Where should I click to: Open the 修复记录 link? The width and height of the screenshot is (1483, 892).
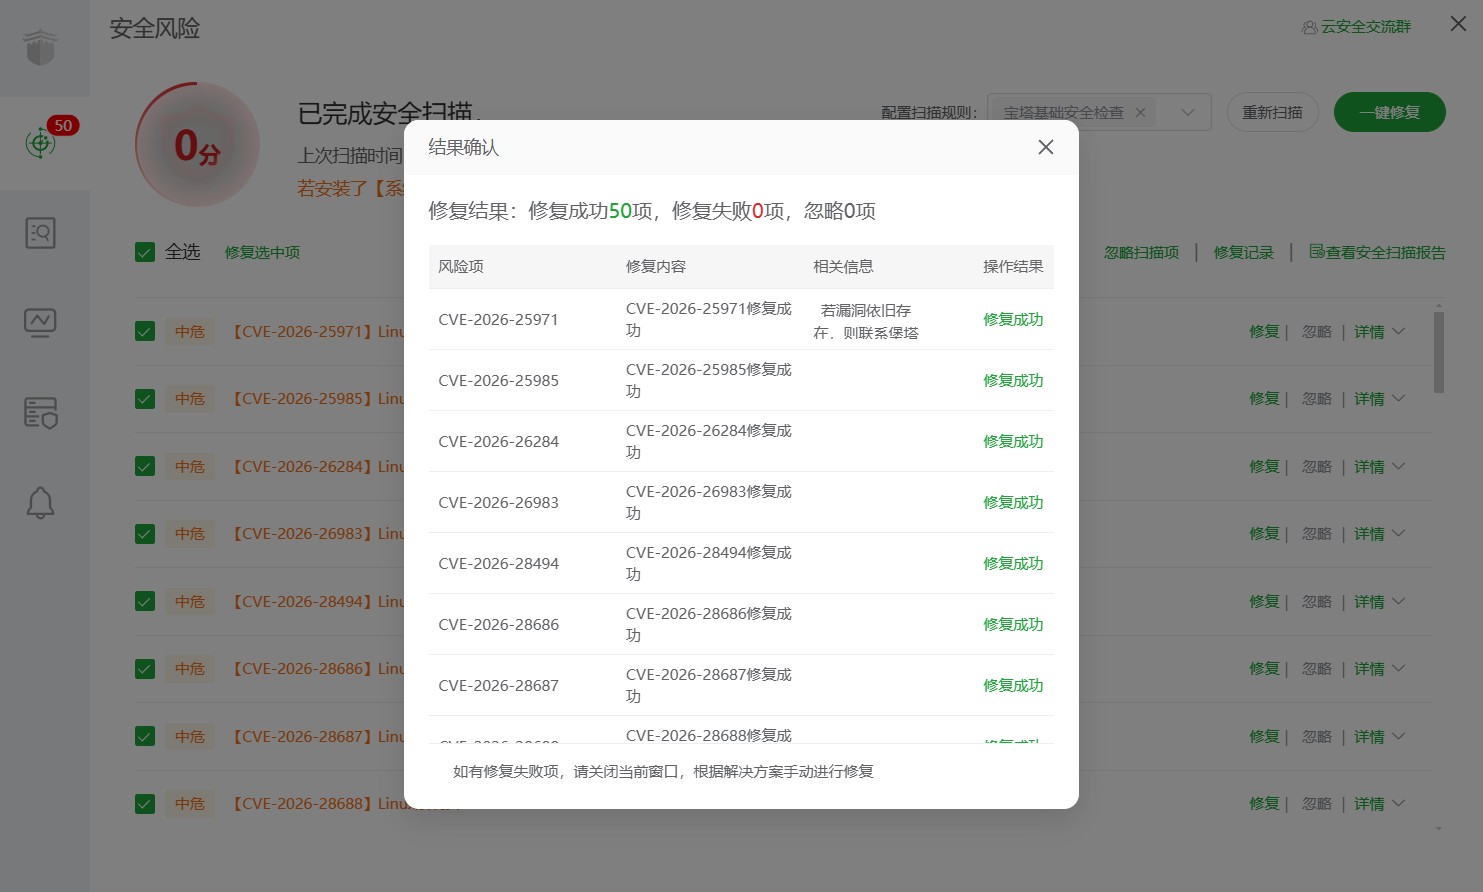coord(1243,252)
